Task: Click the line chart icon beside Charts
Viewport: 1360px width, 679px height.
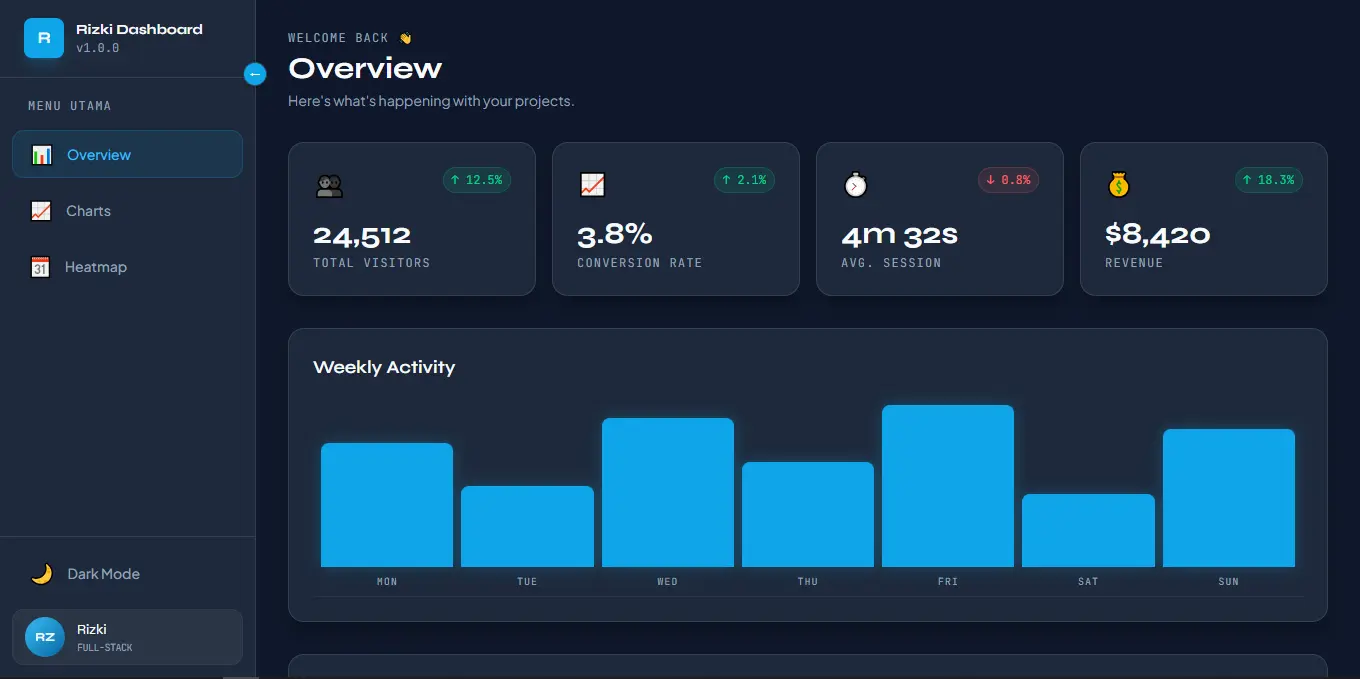Action: coord(41,211)
